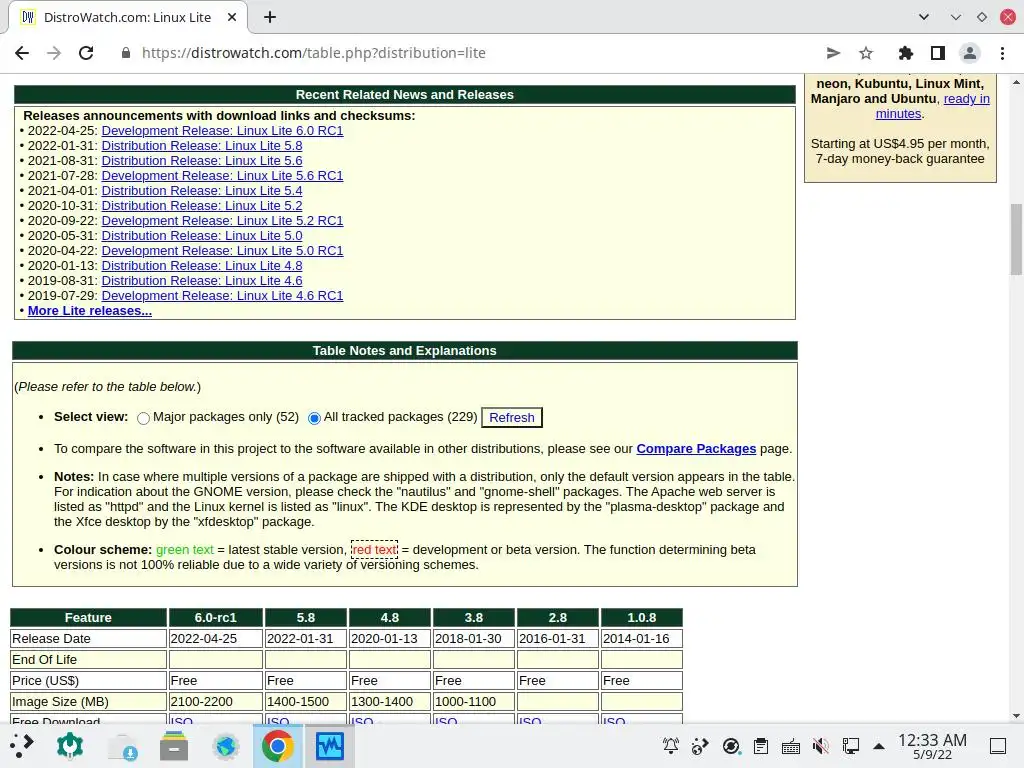The image size is (1024, 768).
Task: Open the downloads folder taskbar icon
Action: (x=123, y=746)
